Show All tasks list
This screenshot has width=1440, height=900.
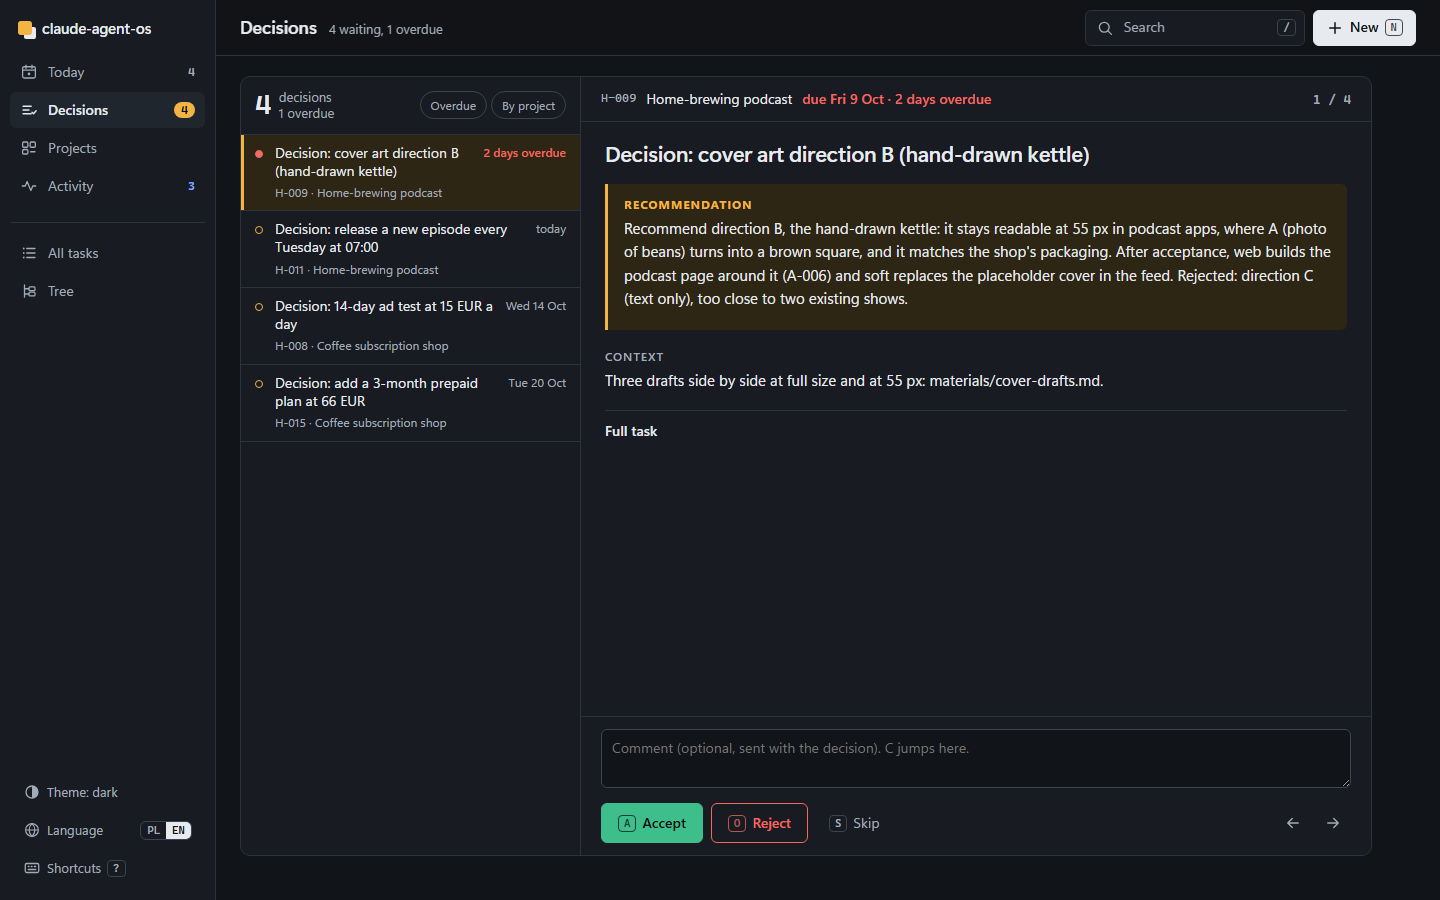pyautogui.click(x=107, y=253)
